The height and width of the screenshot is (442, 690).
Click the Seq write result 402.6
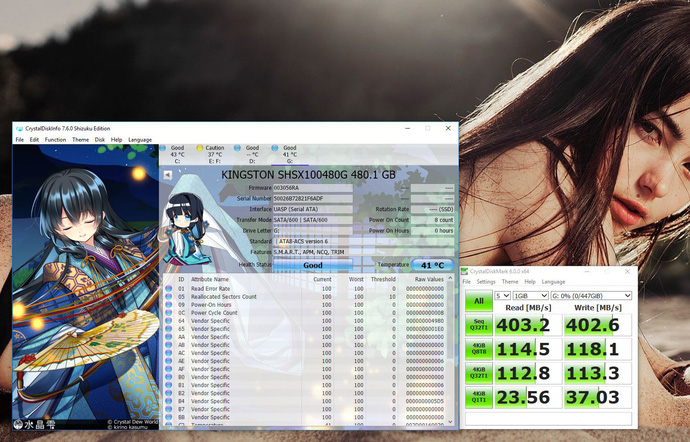coord(598,325)
